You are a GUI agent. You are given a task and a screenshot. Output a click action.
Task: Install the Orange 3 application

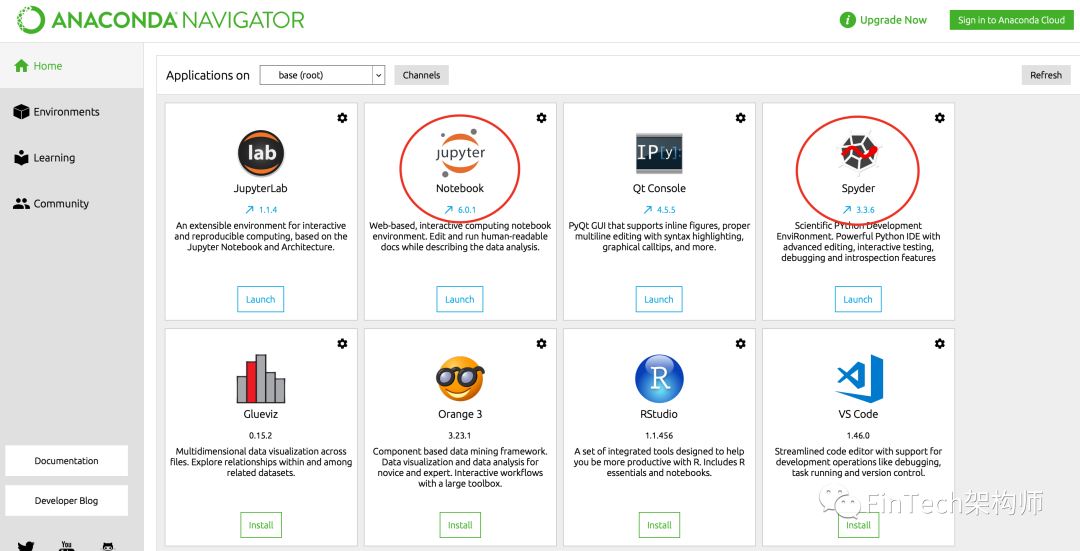[x=460, y=525]
